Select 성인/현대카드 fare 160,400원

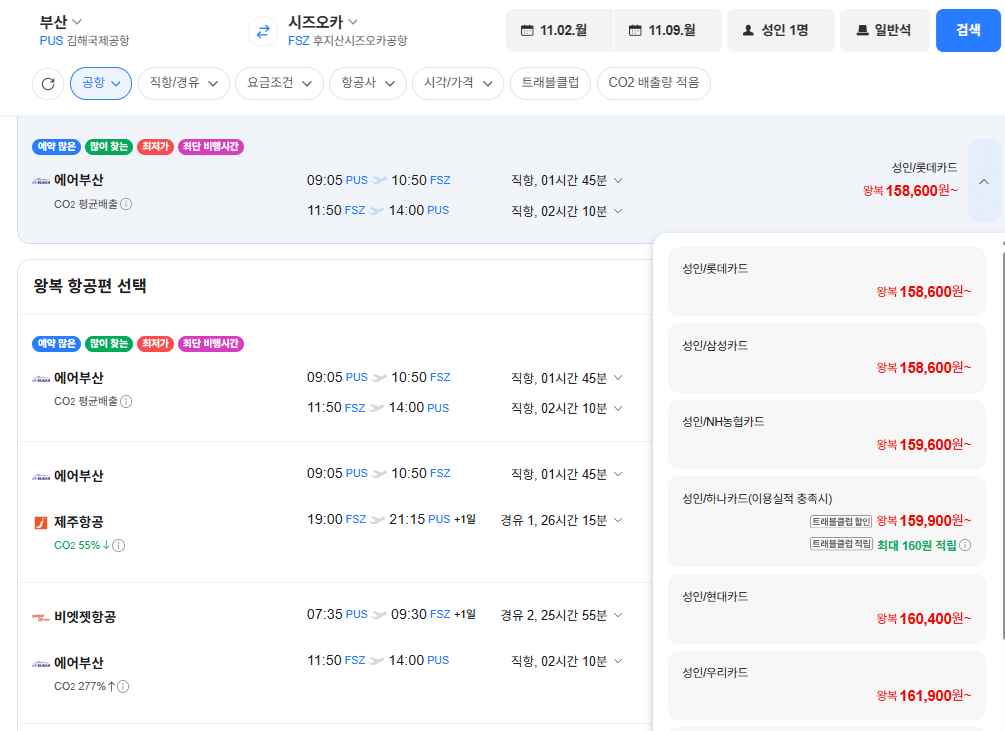(826, 609)
